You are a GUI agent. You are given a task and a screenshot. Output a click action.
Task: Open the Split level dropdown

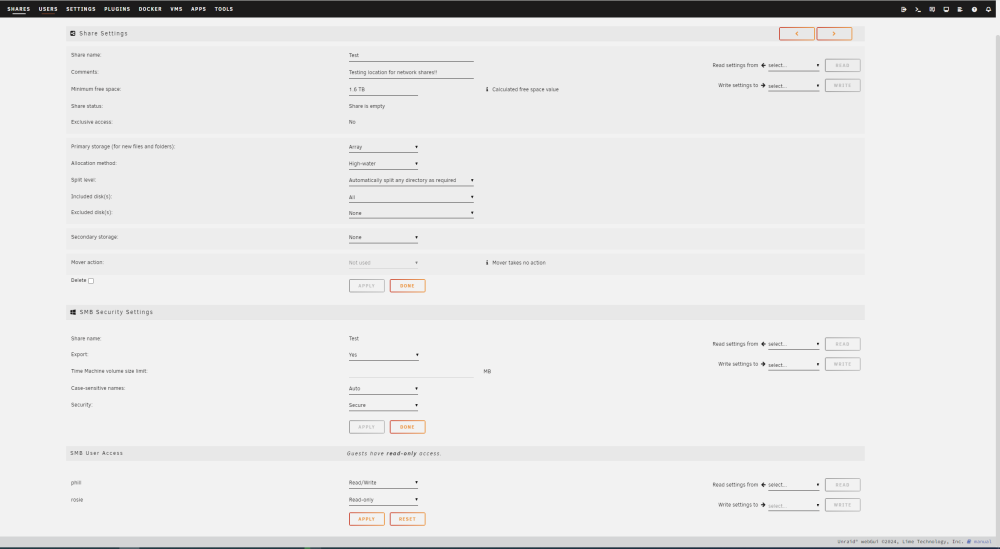411,180
